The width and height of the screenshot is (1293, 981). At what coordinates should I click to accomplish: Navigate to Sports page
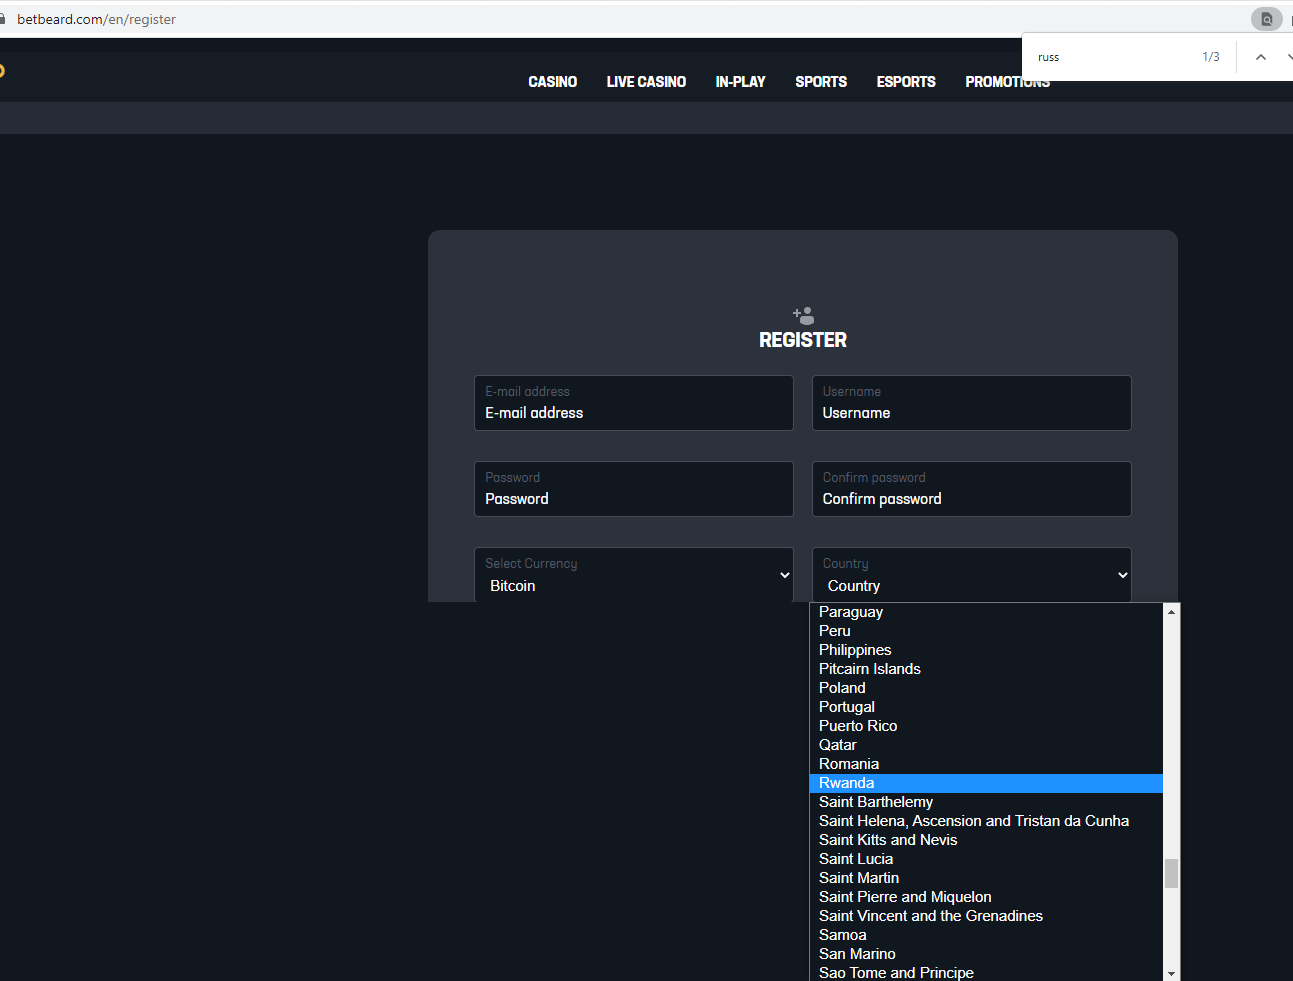[821, 82]
